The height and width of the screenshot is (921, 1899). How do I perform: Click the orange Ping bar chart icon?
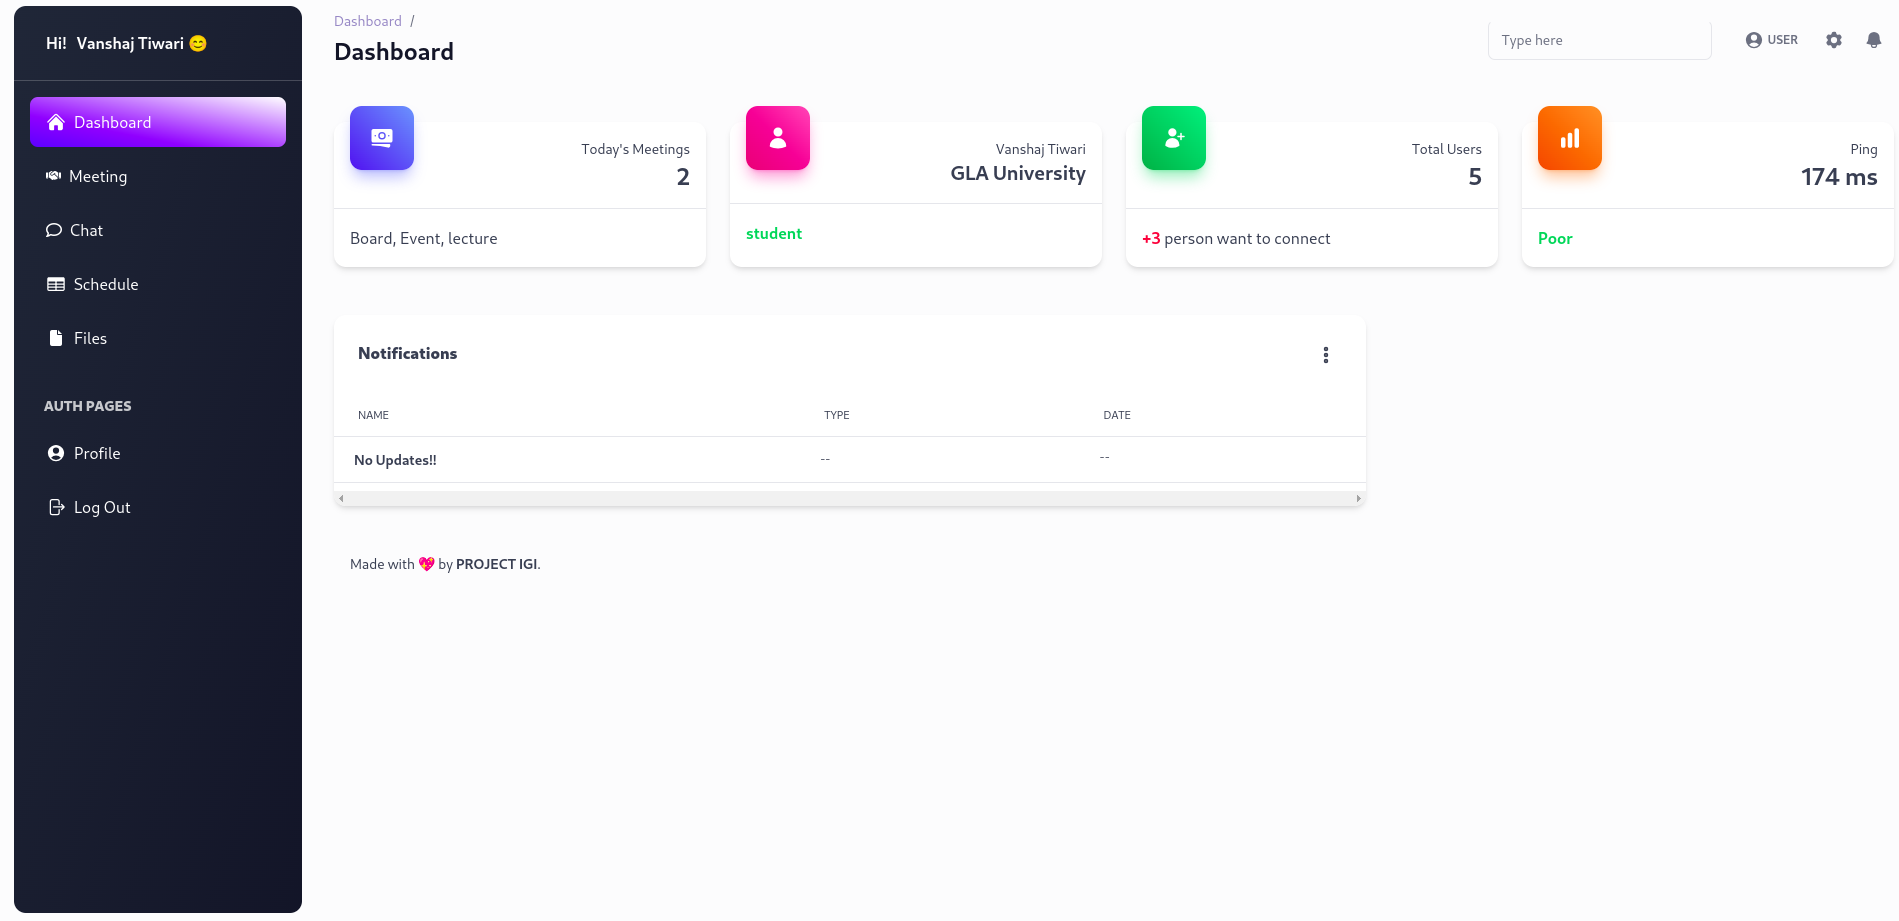pos(1570,138)
